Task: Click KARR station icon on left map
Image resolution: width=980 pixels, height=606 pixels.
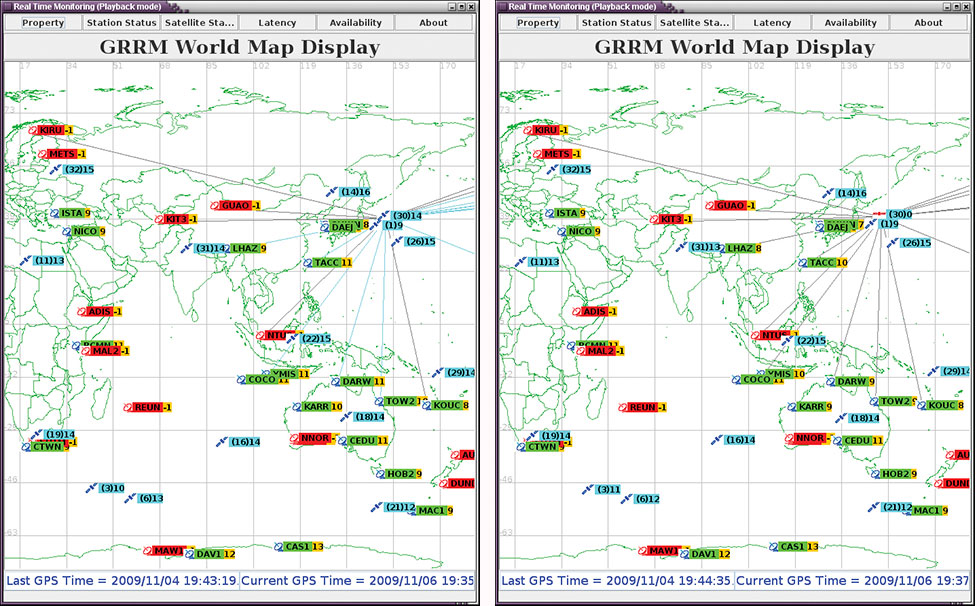Action: coord(297,407)
